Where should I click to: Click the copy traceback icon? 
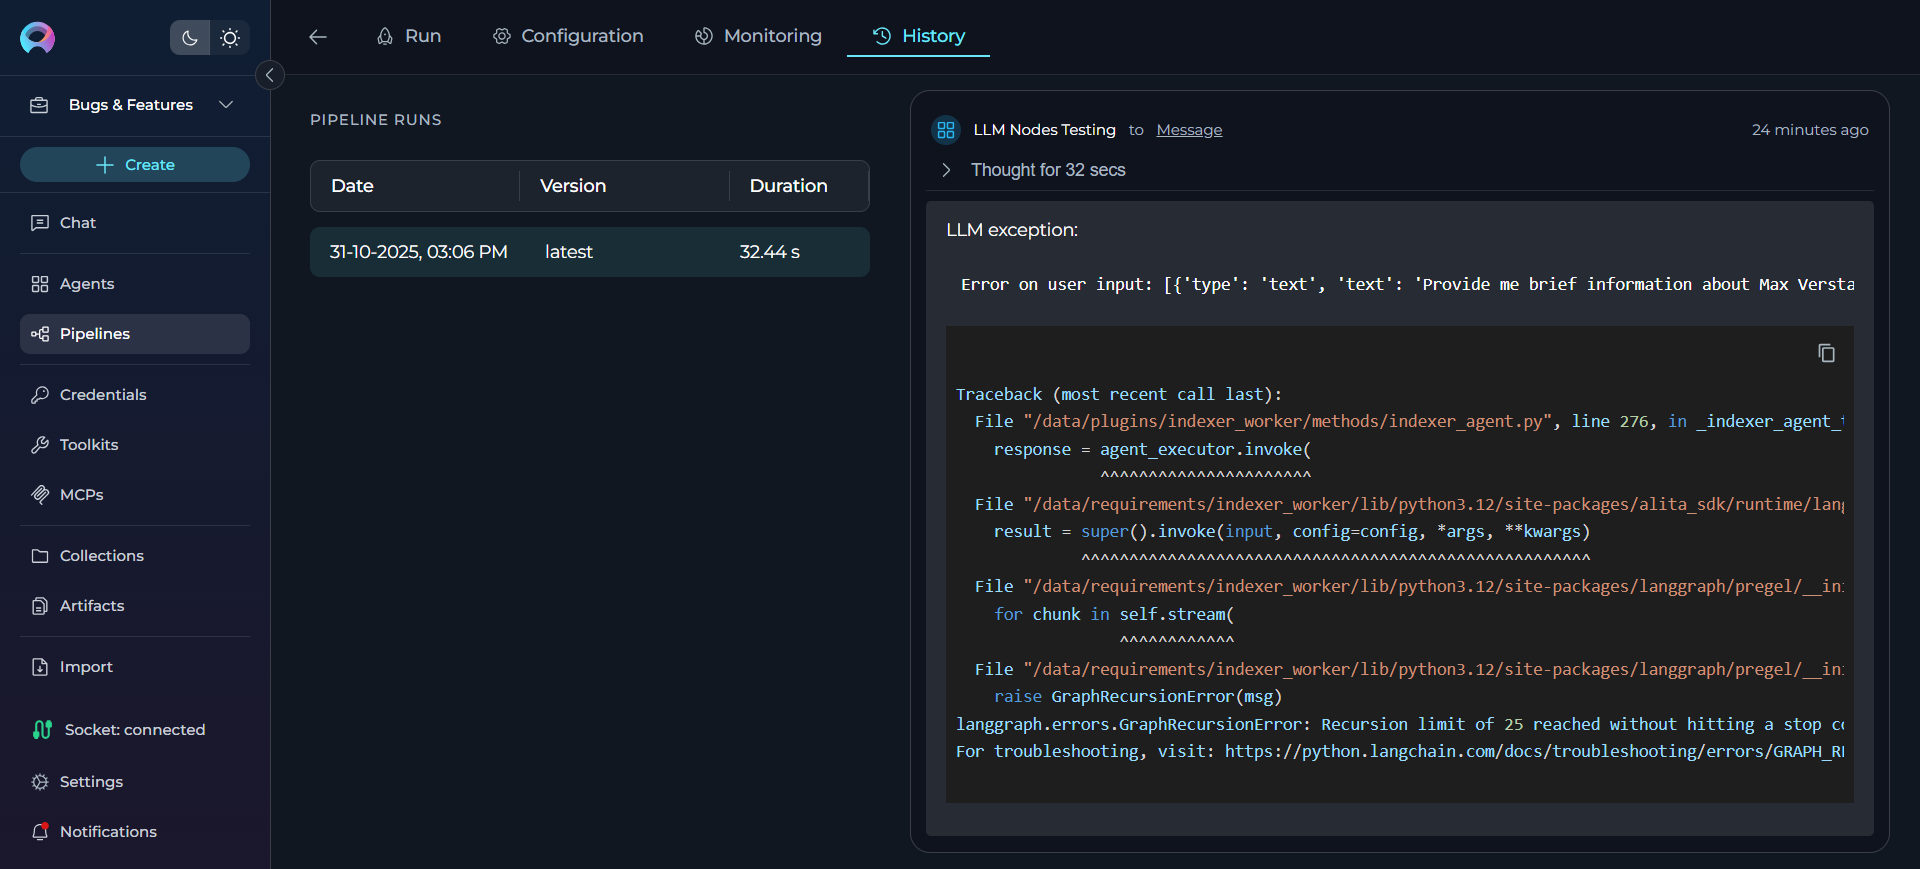[x=1826, y=353]
